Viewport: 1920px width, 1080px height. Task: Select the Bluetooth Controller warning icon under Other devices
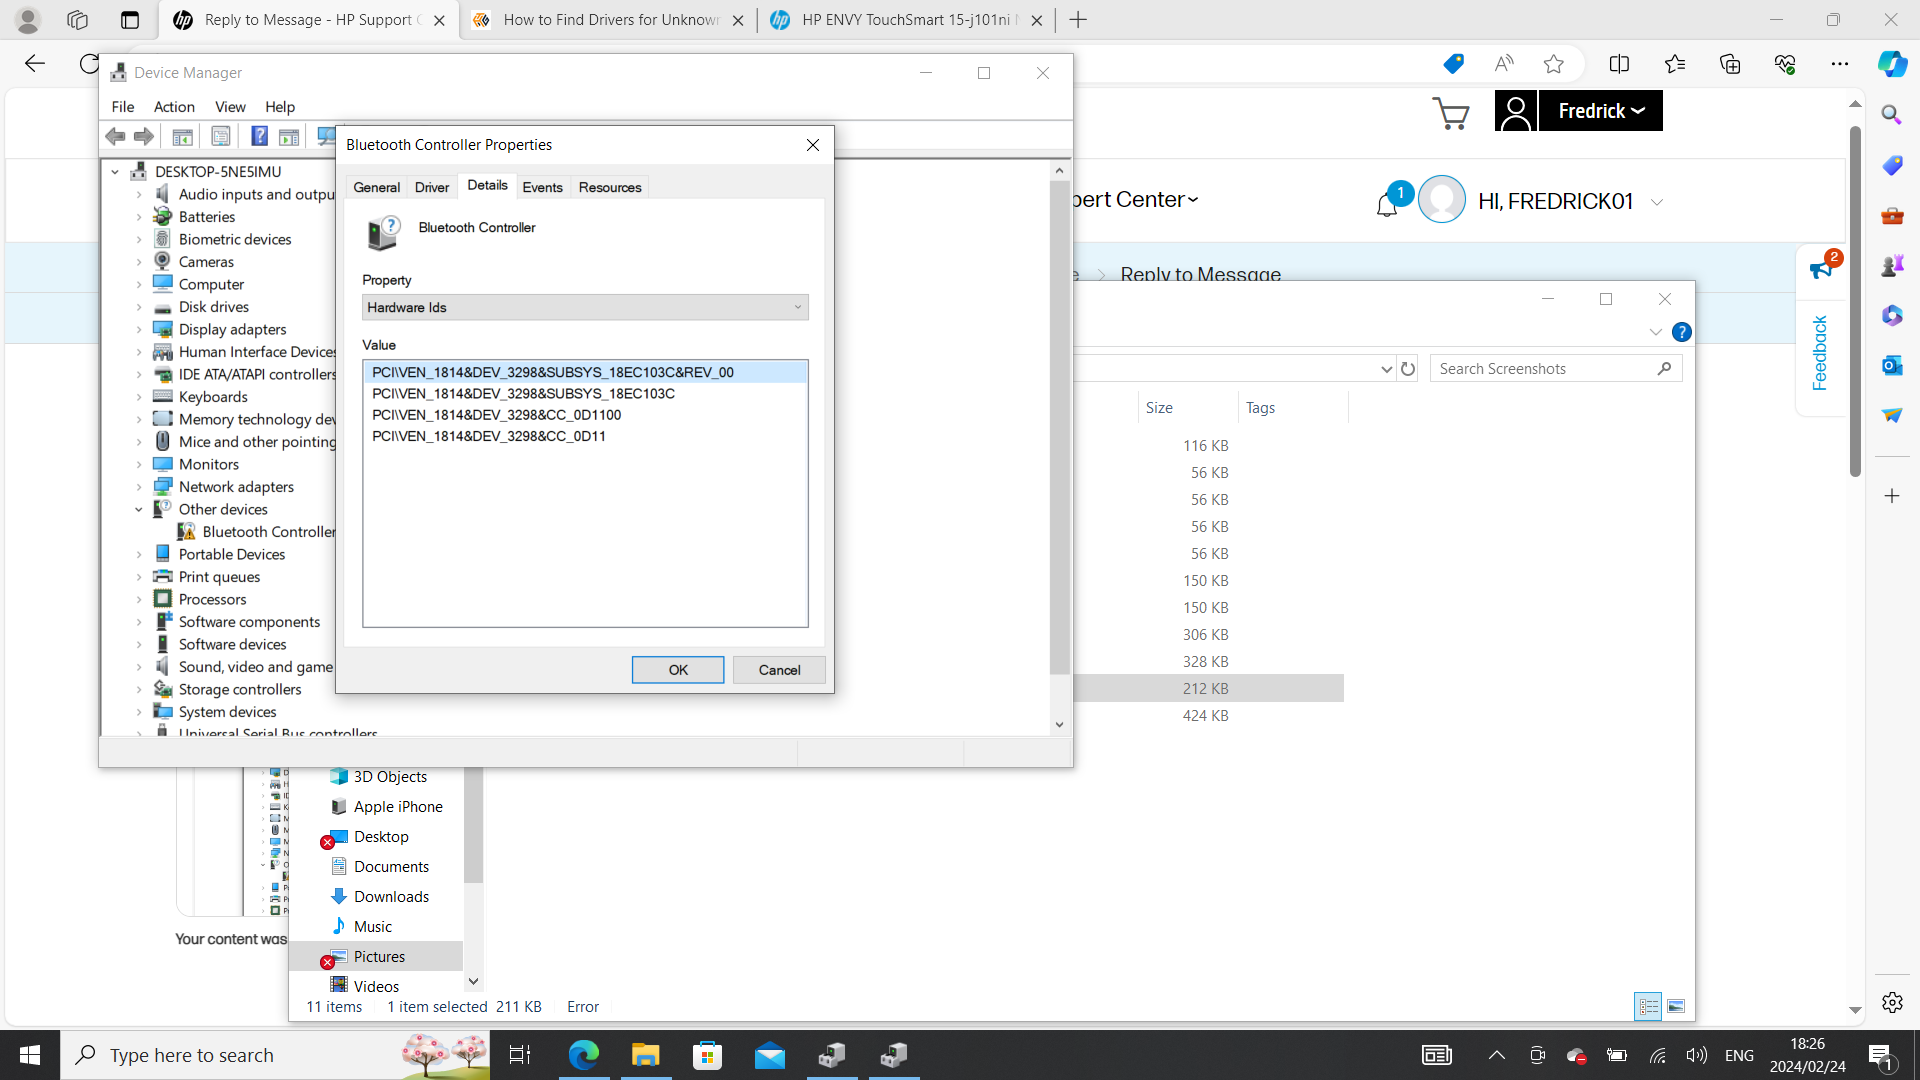coord(188,531)
